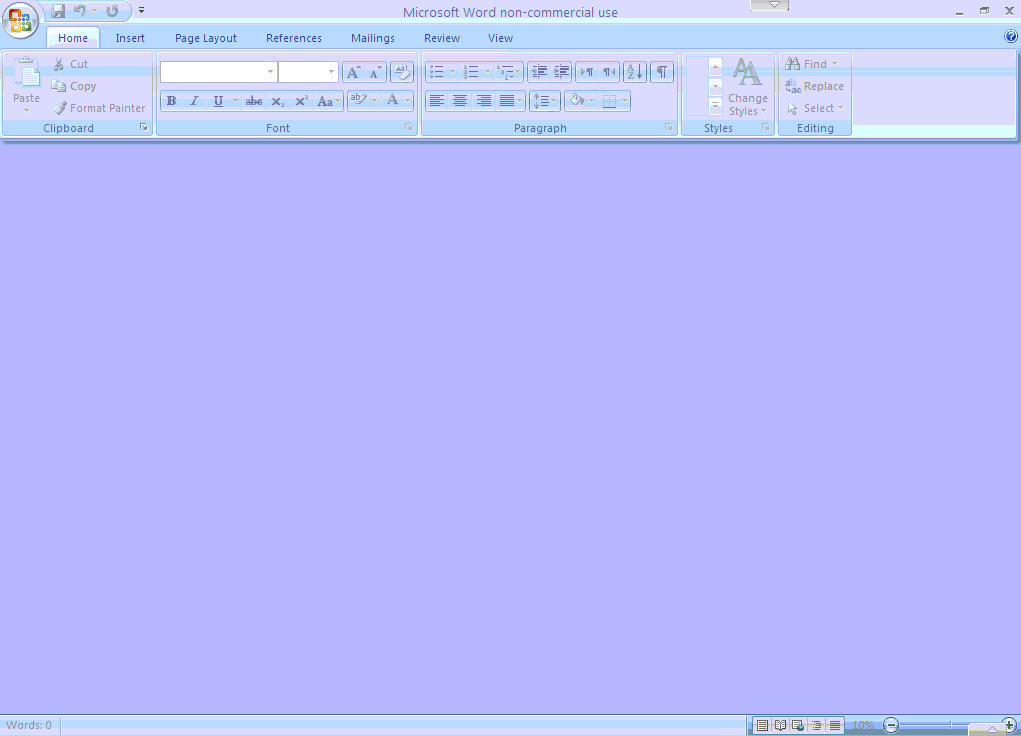Click the Bullets list icon
The height and width of the screenshot is (736, 1021).
pyautogui.click(x=437, y=72)
